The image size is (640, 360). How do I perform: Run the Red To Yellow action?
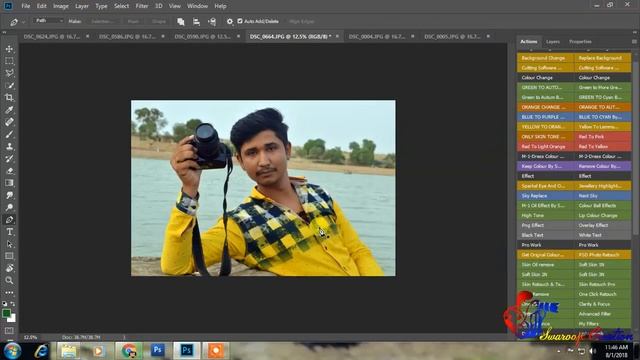(x=602, y=147)
